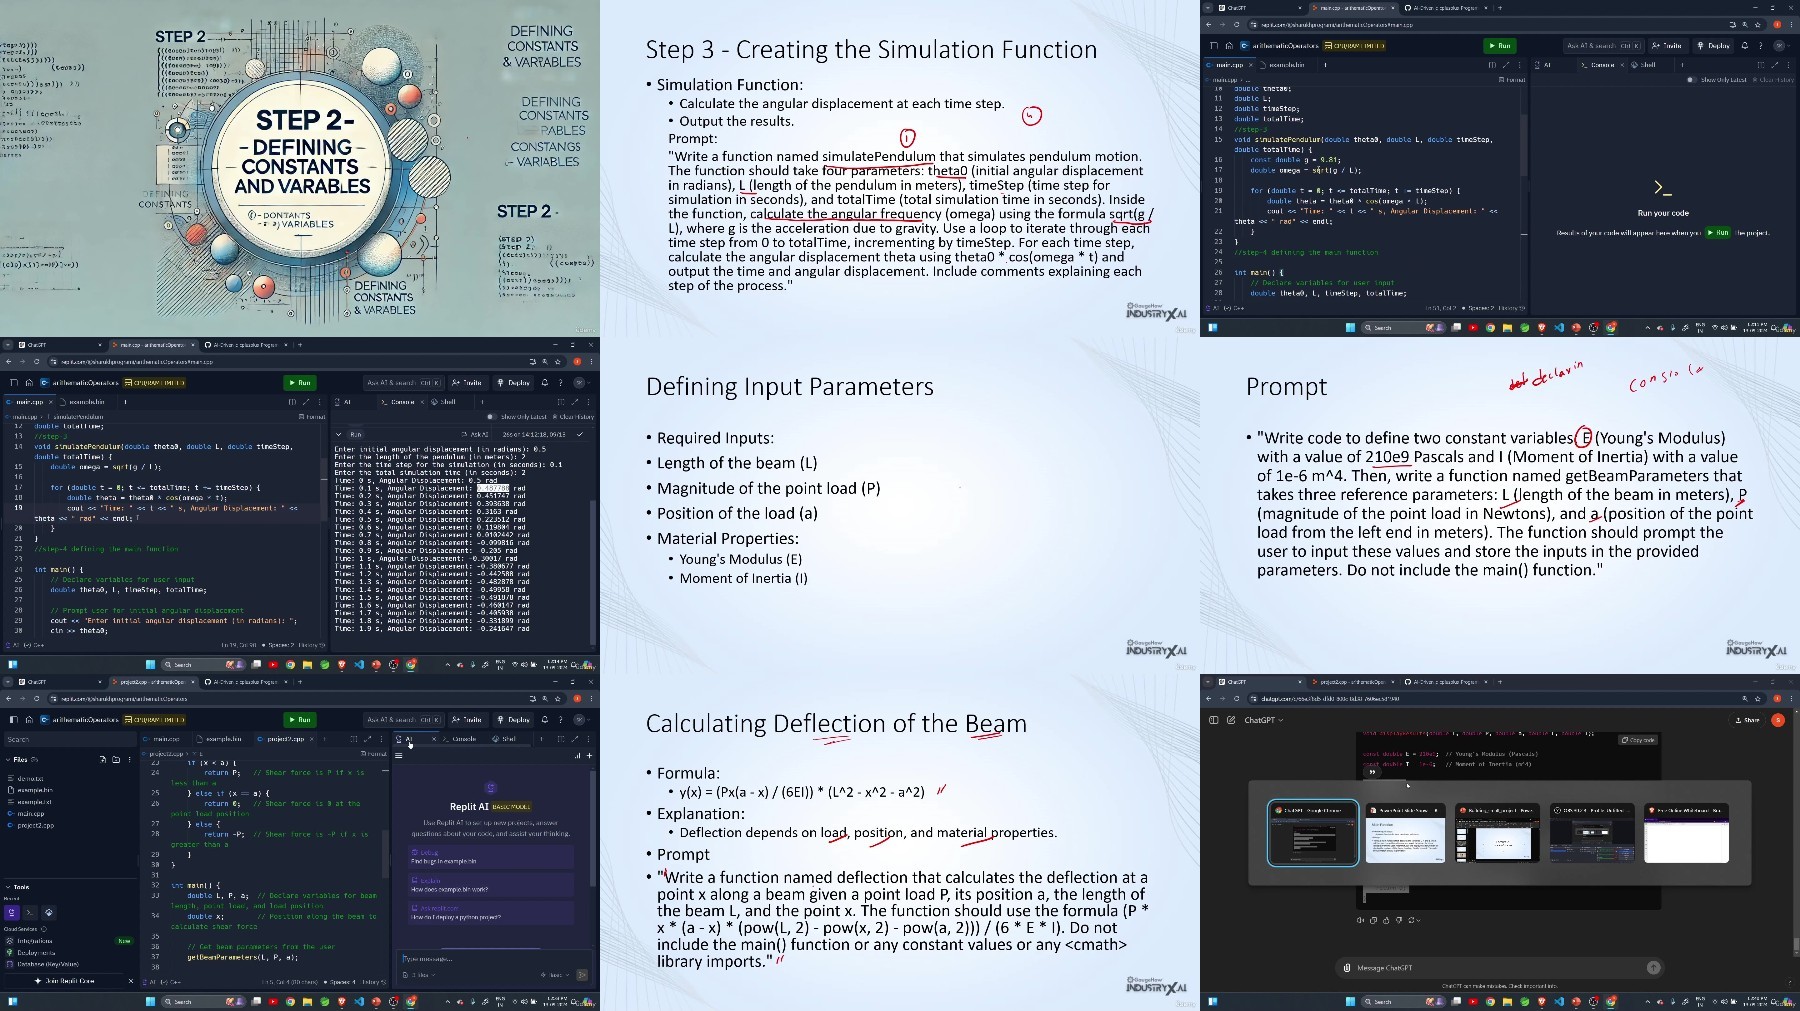Click Run in the Replit window with Files sidebar
The height and width of the screenshot is (1011, 1800).
[299, 719]
